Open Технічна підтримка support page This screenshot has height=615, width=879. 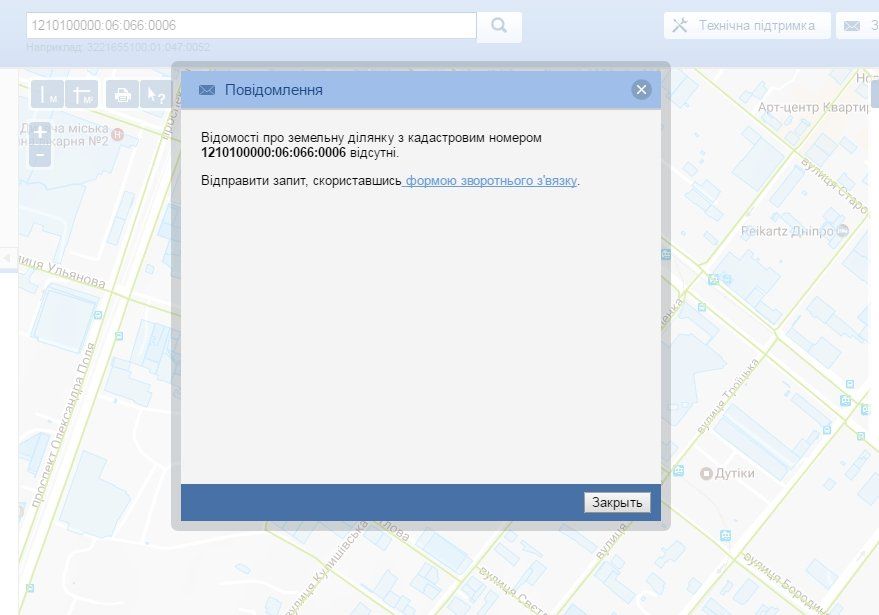click(x=759, y=24)
